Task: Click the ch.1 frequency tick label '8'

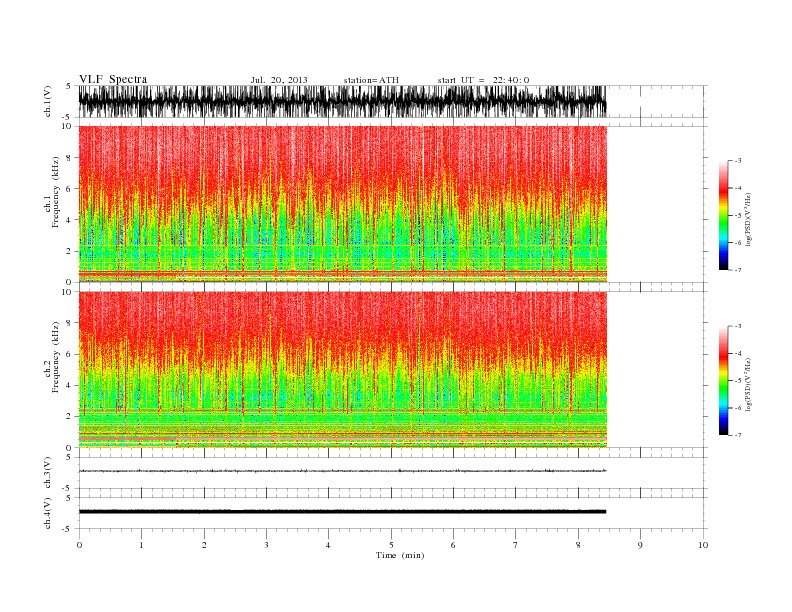Action: click(x=69, y=158)
